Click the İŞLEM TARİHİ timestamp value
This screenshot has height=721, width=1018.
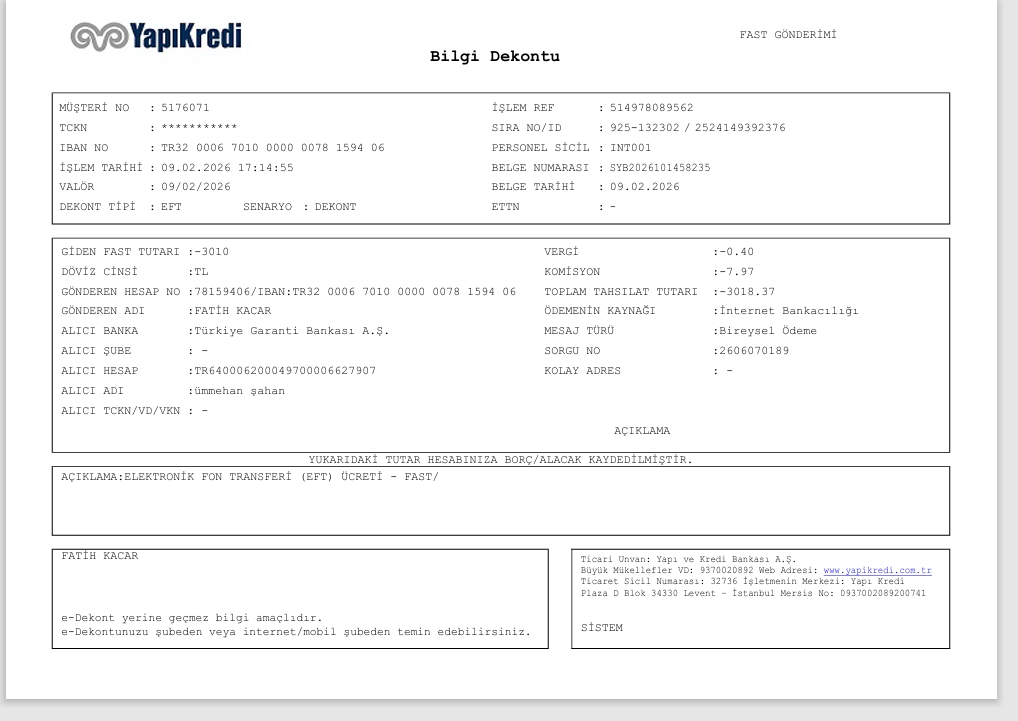coord(227,167)
